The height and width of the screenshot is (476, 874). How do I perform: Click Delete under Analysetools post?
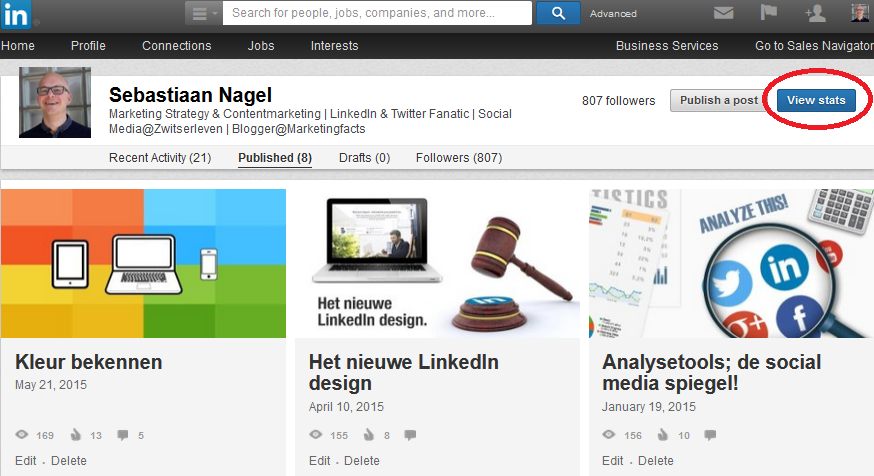click(655, 461)
